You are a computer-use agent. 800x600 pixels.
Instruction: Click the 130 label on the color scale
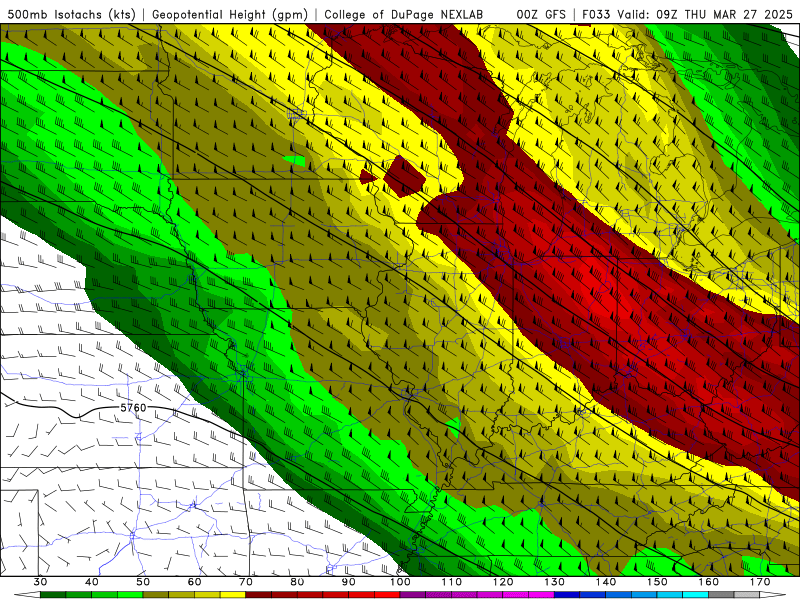tap(555, 582)
